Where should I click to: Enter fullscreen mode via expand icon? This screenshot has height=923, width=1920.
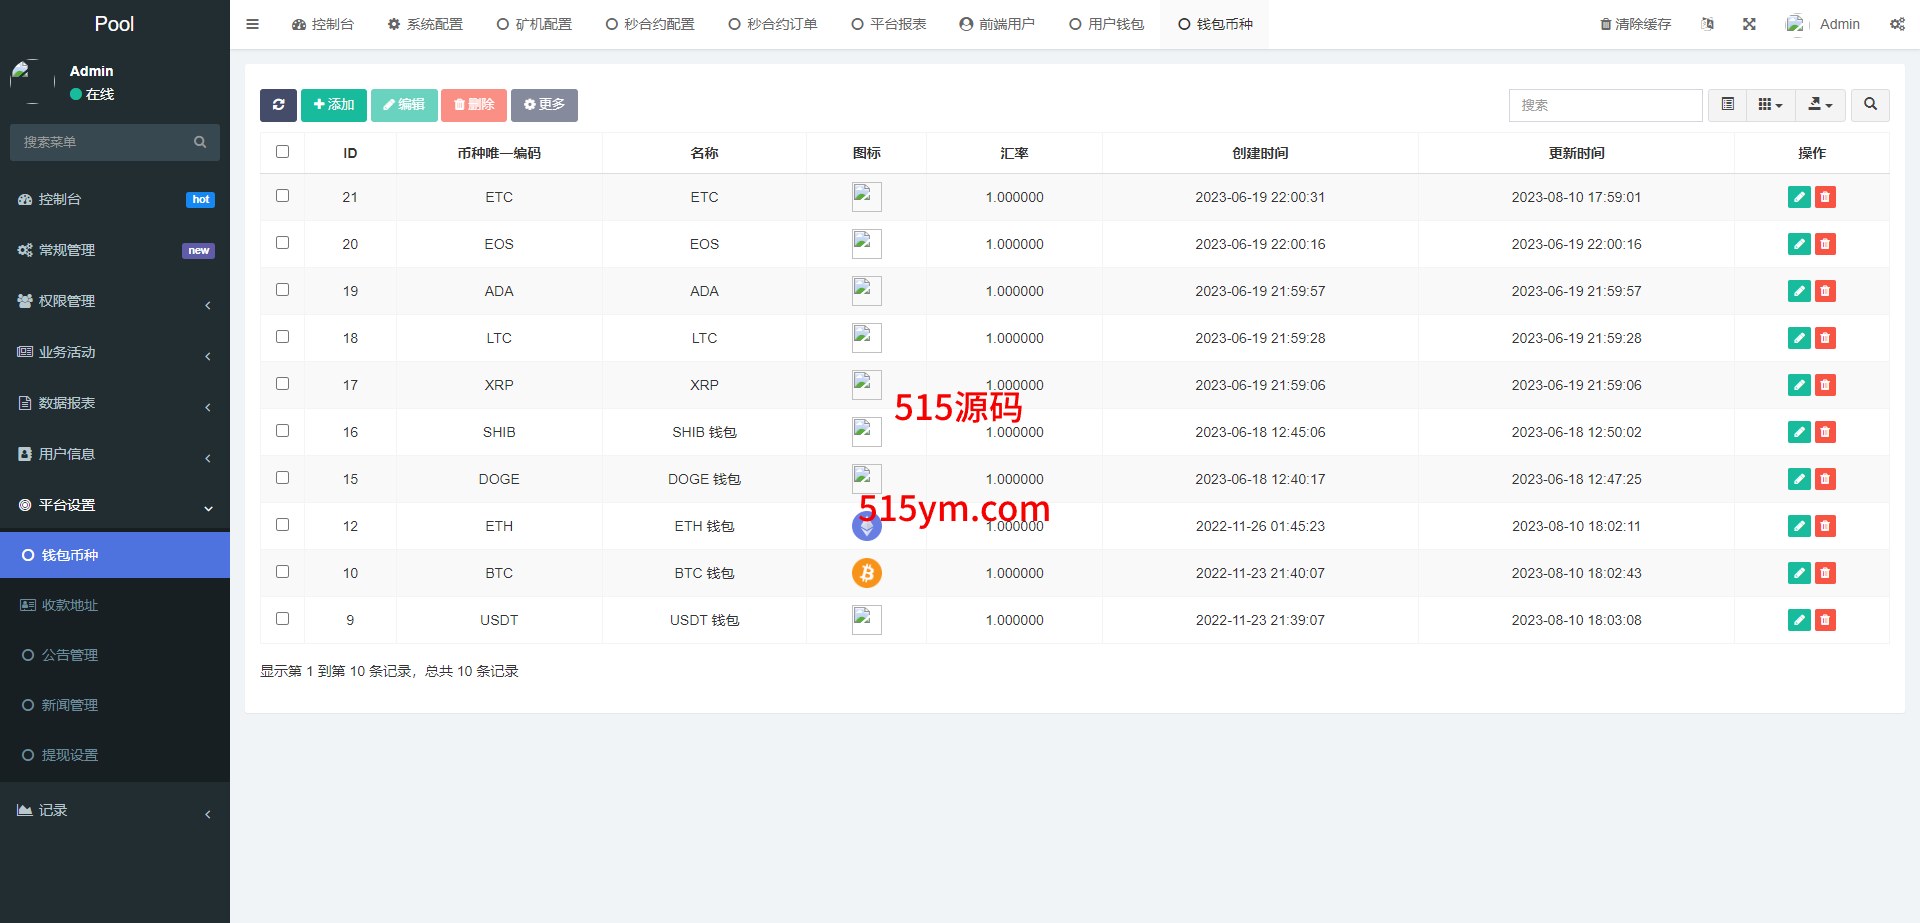1749,24
